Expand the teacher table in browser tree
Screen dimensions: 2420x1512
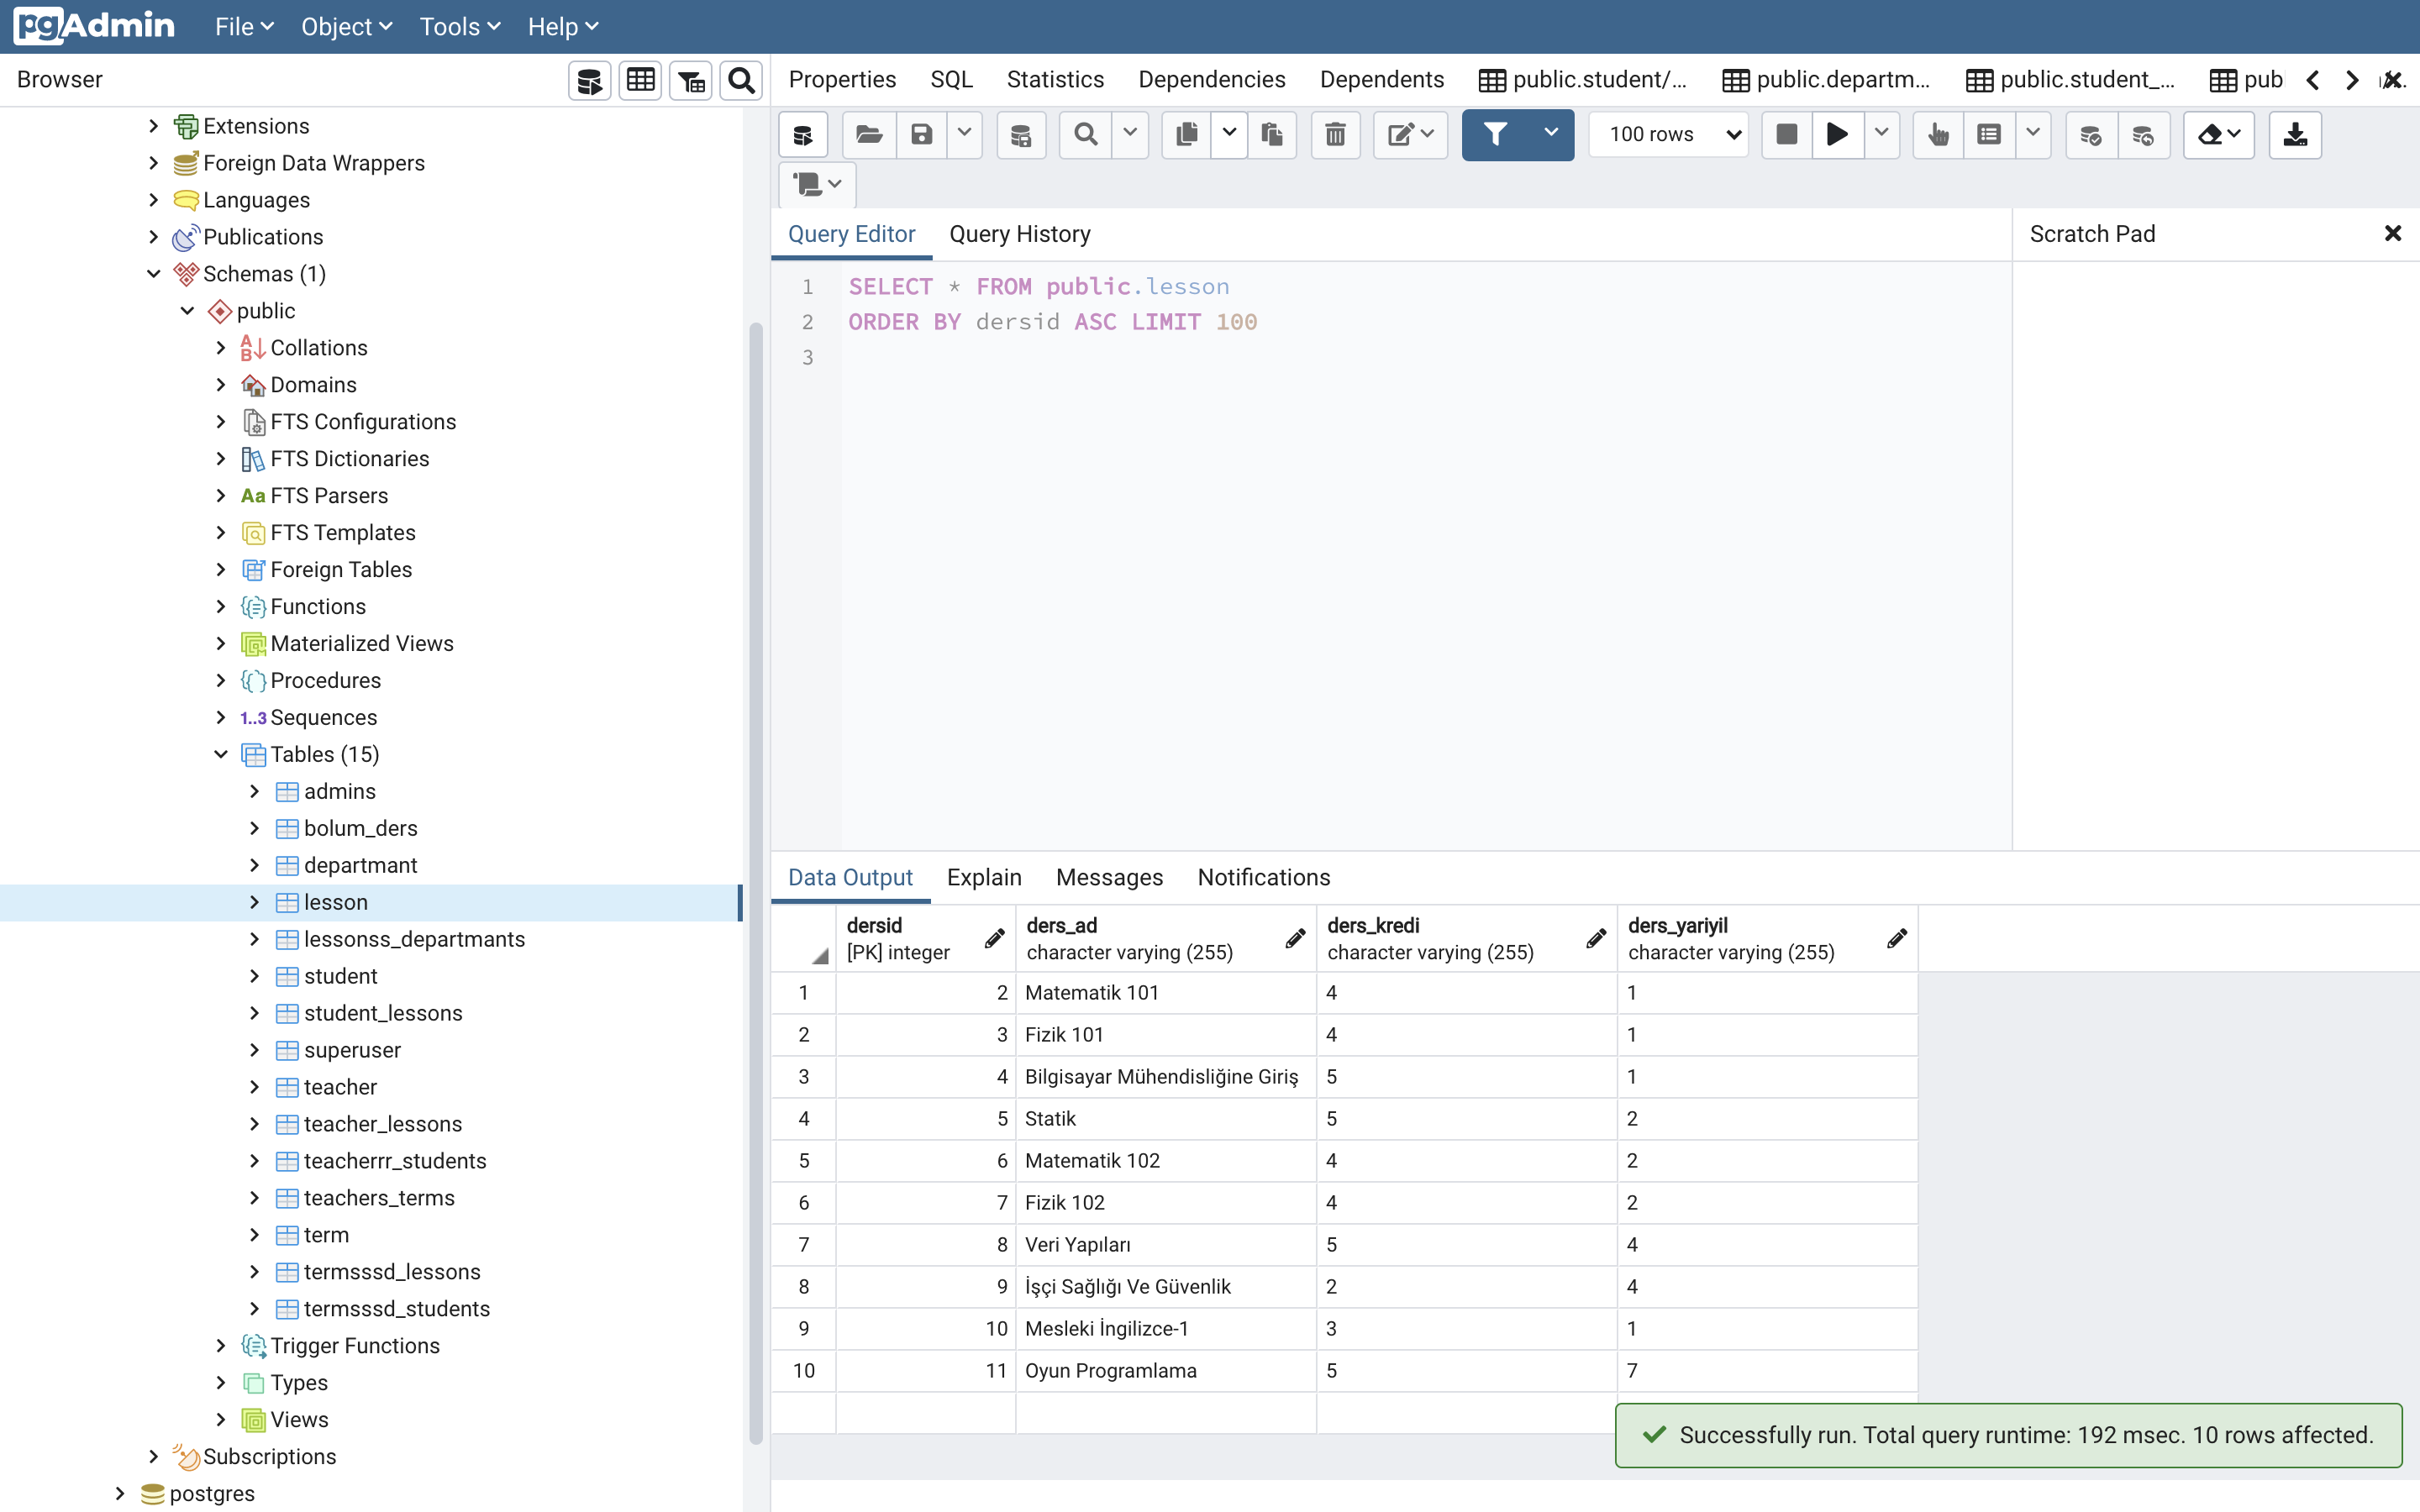pyautogui.click(x=254, y=1087)
